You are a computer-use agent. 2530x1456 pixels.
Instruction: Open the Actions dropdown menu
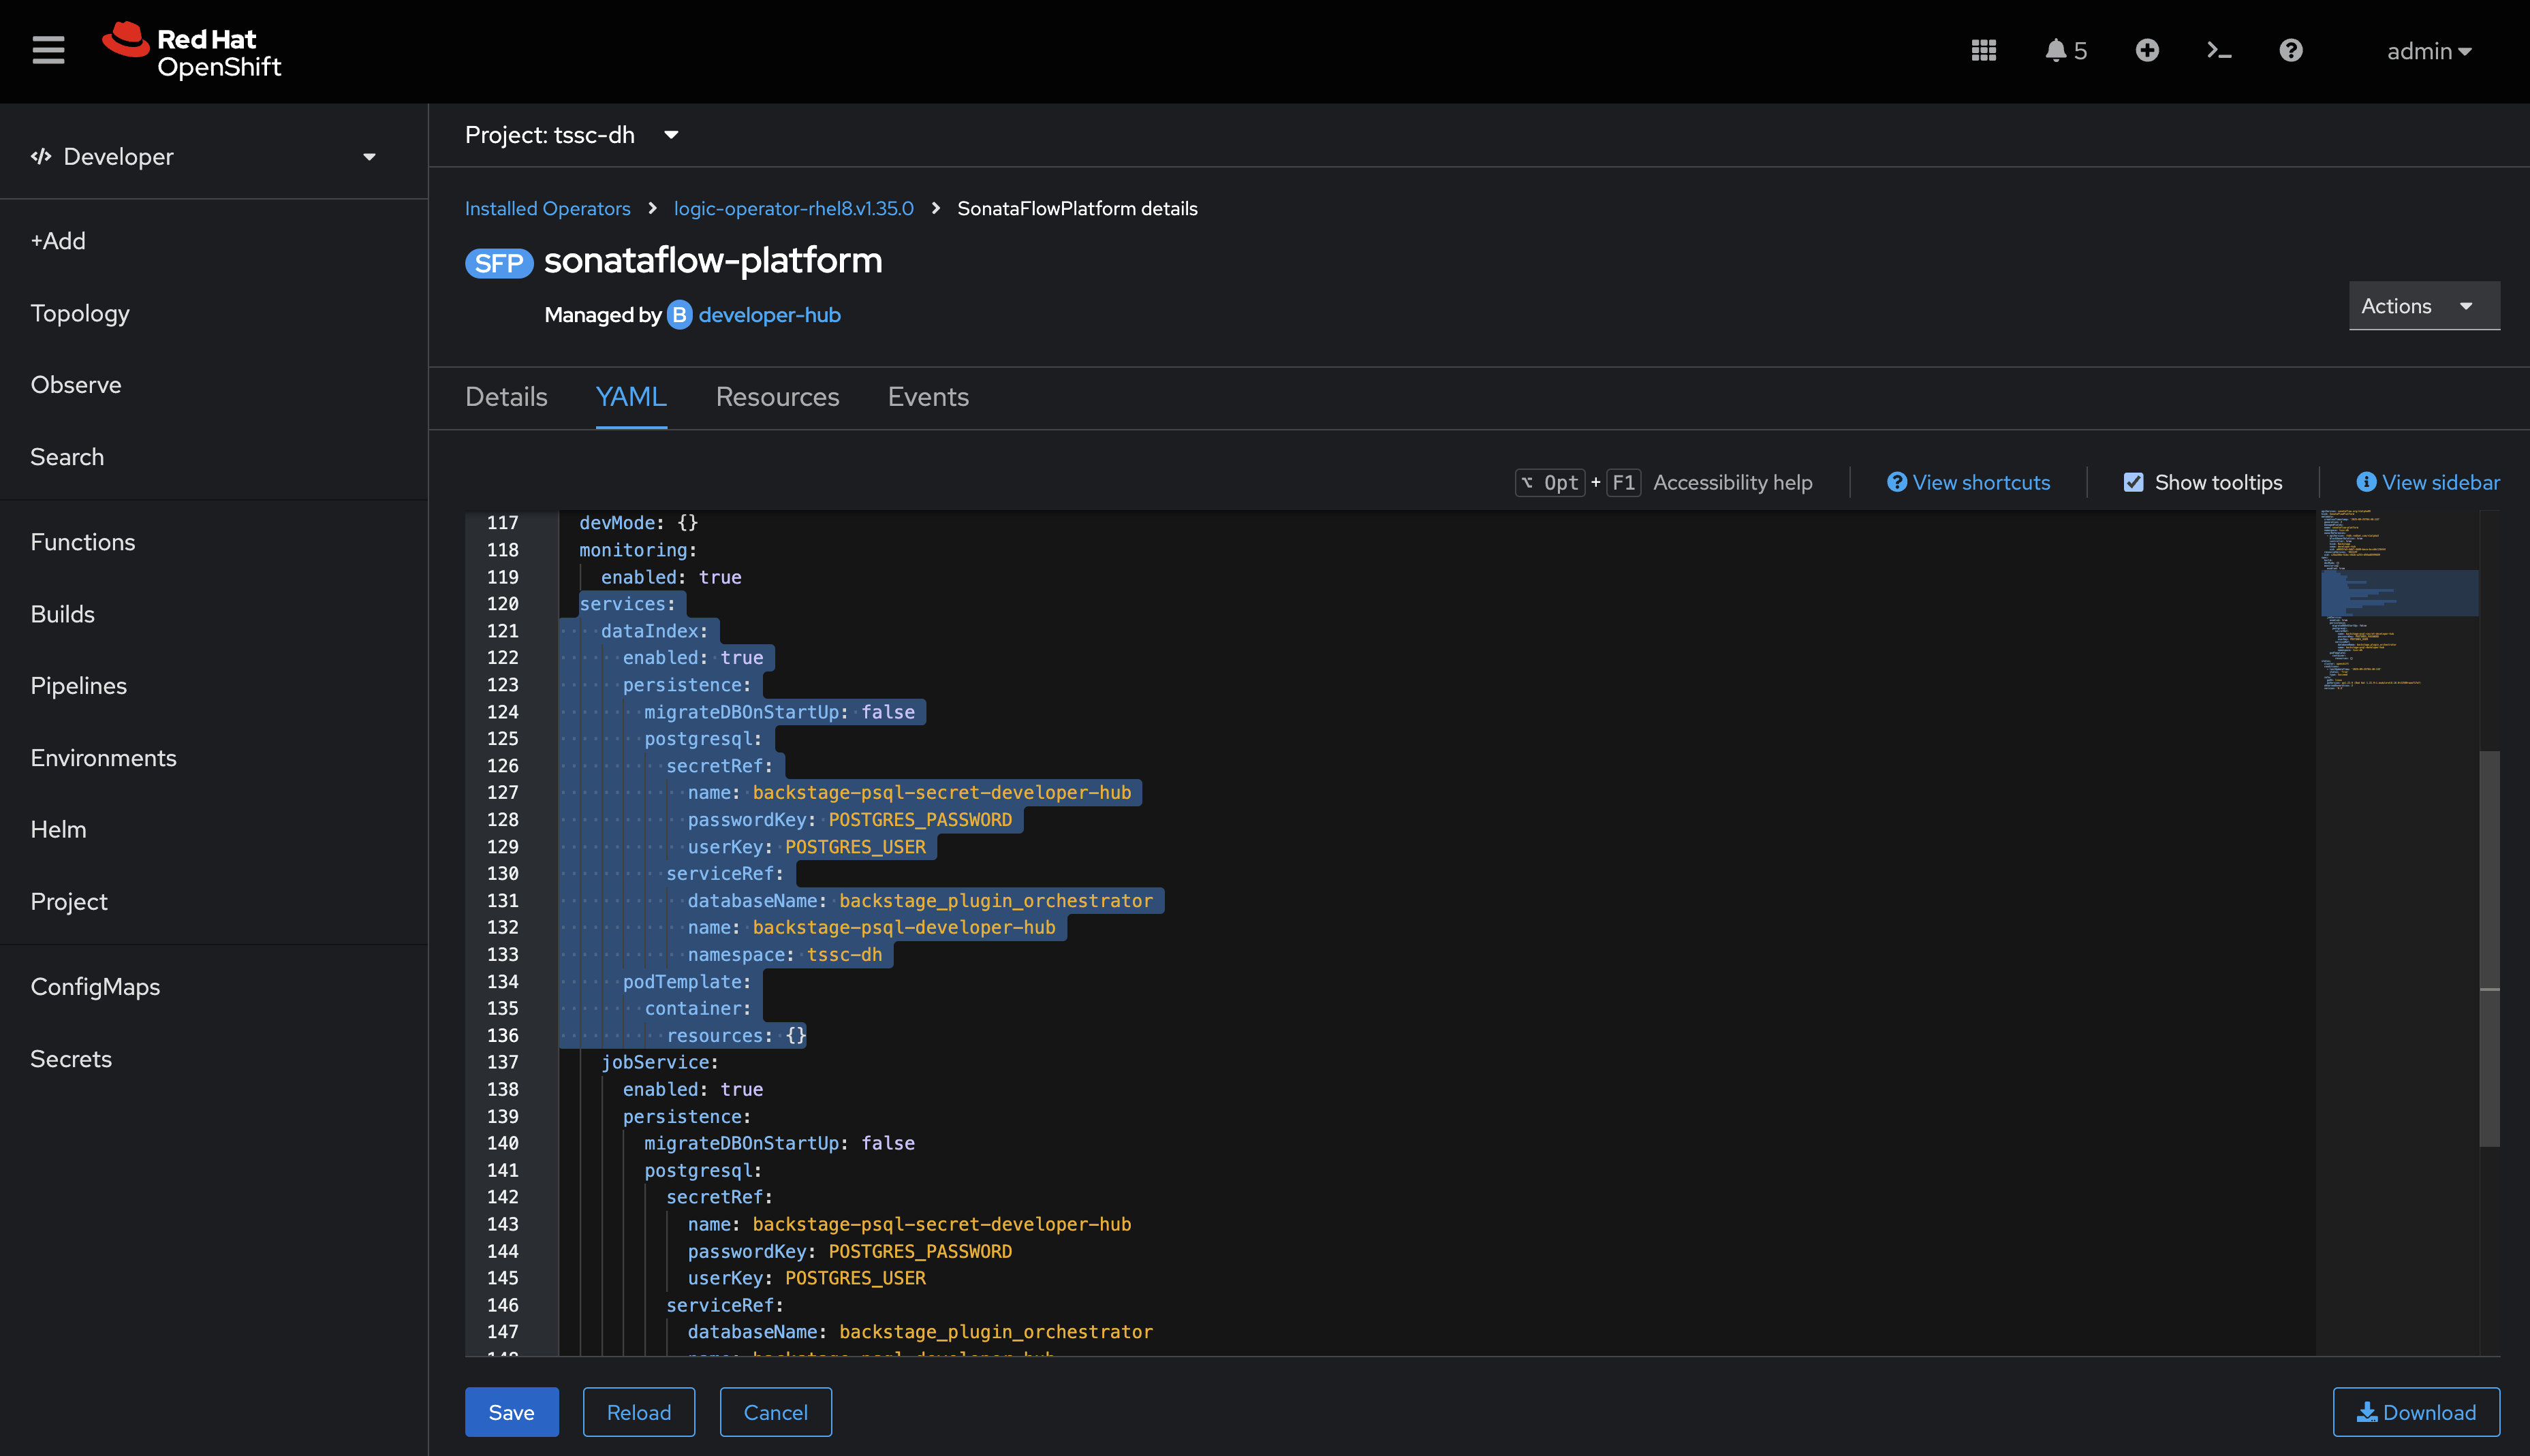pos(2422,305)
